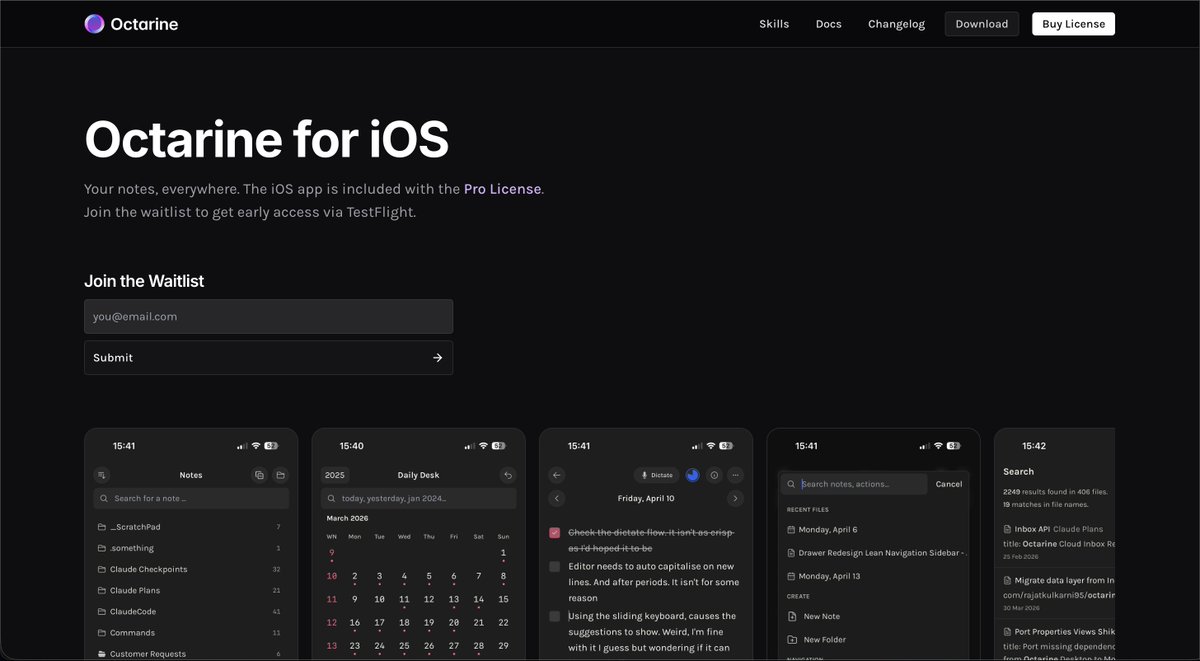The image size is (1200, 661).
Task: Open the ClaudeCode folder
Action: tap(191, 611)
